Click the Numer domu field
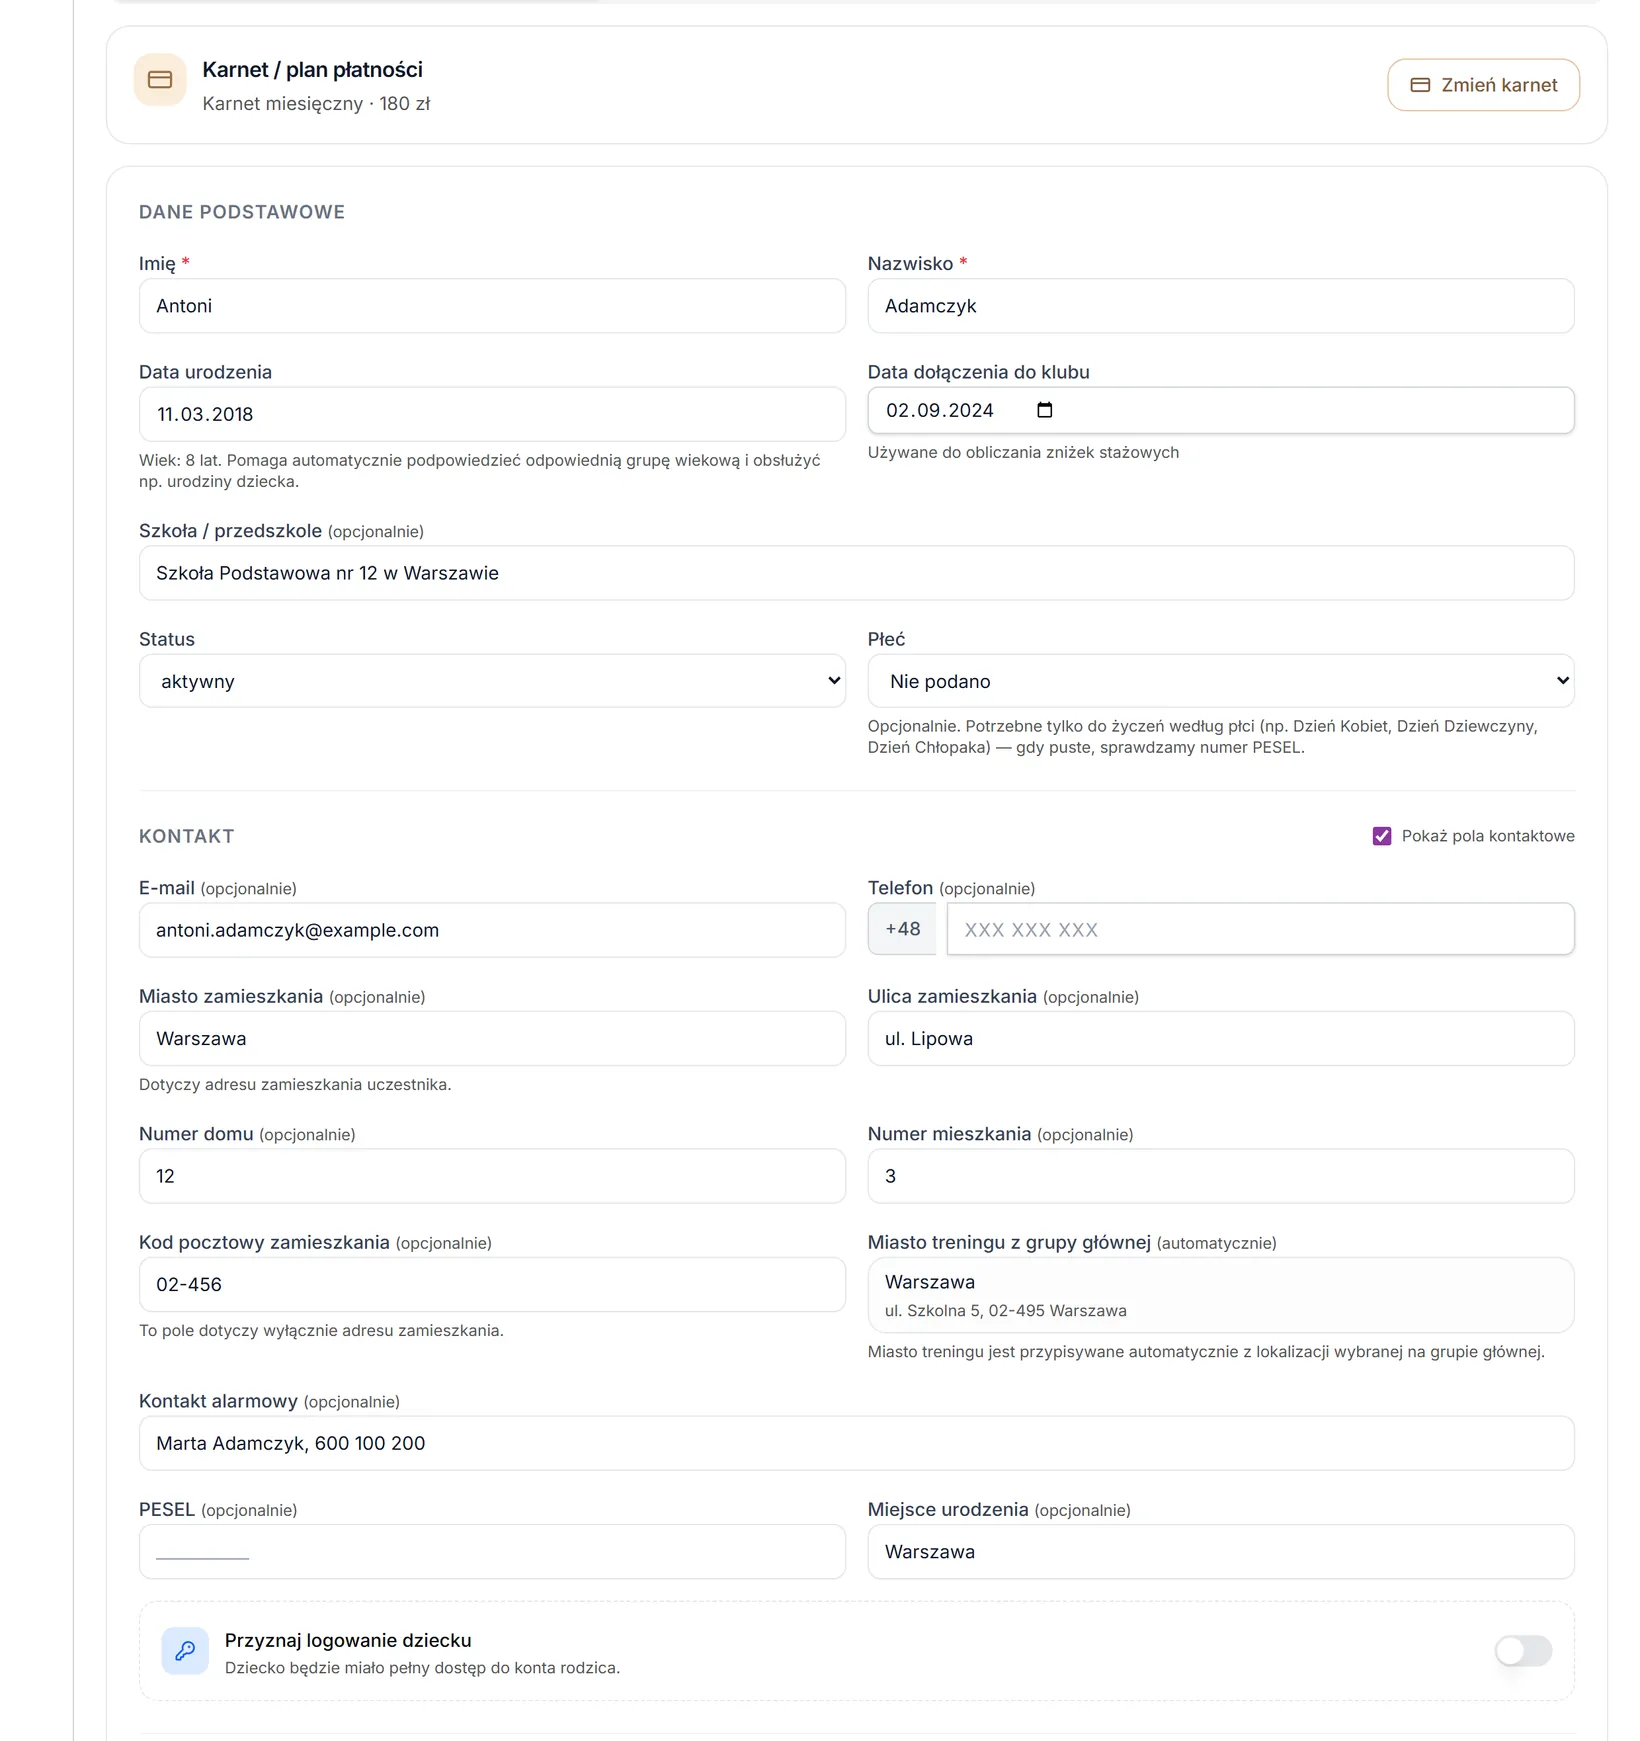Image resolution: width=1640 pixels, height=1741 pixels. tap(492, 1176)
